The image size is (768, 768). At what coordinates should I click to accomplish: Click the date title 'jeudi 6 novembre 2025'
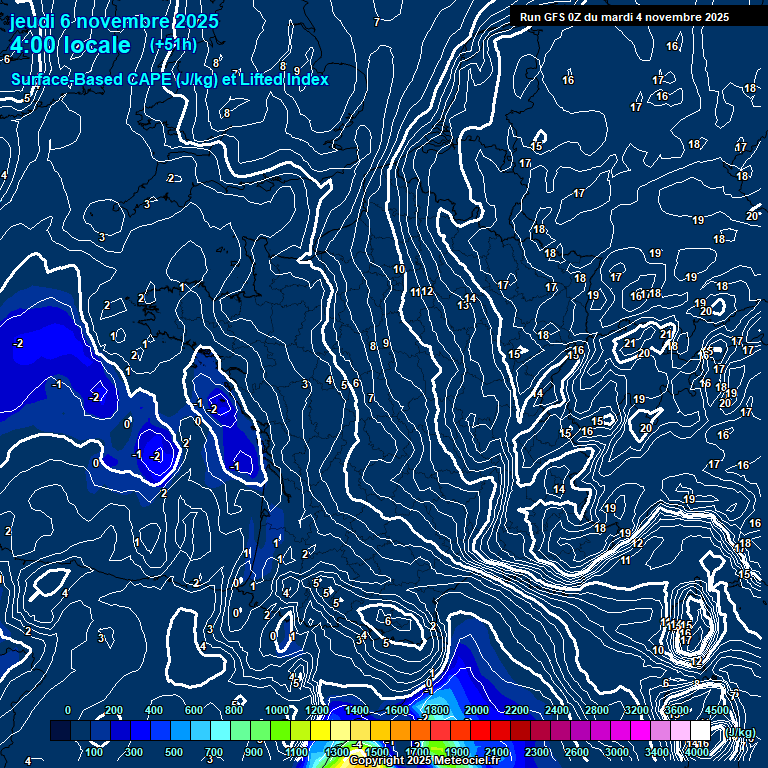coord(114,21)
